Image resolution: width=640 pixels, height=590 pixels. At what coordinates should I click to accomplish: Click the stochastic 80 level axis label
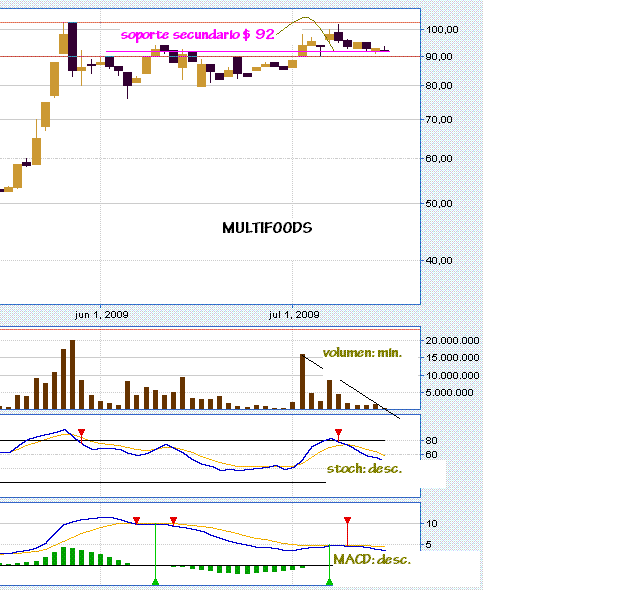432,440
